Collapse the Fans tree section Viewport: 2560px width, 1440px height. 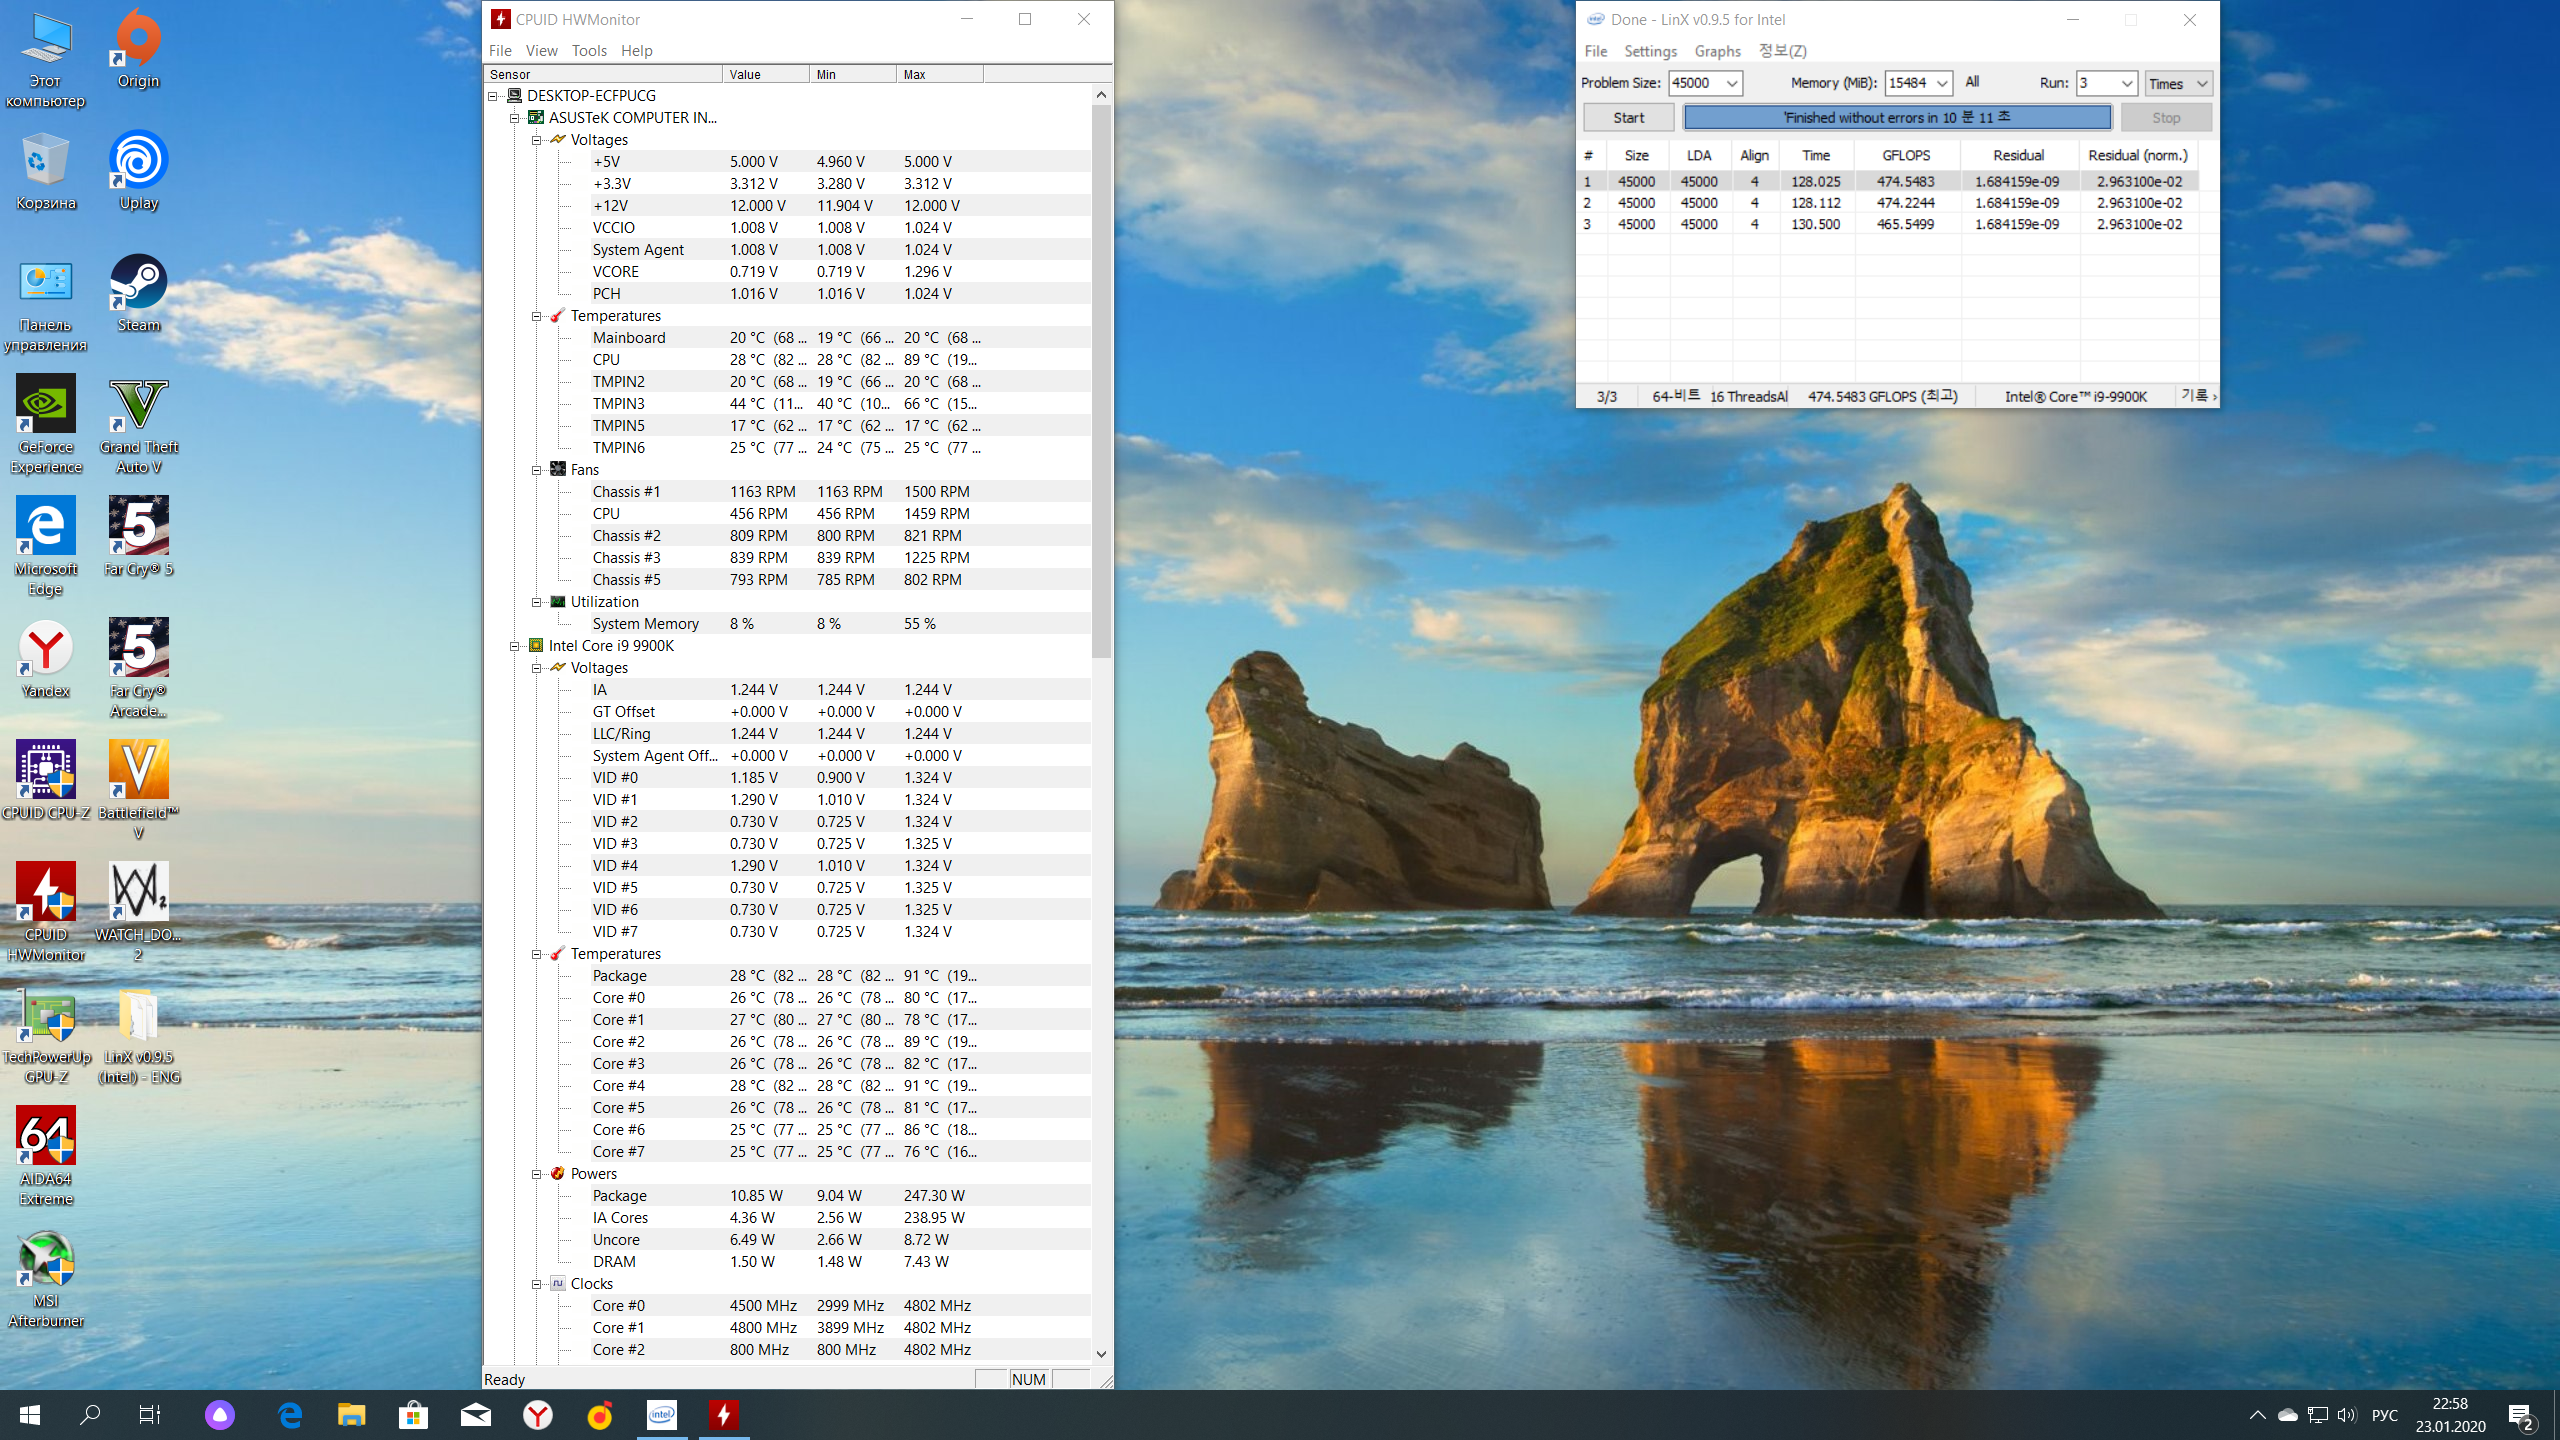point(537,470)
